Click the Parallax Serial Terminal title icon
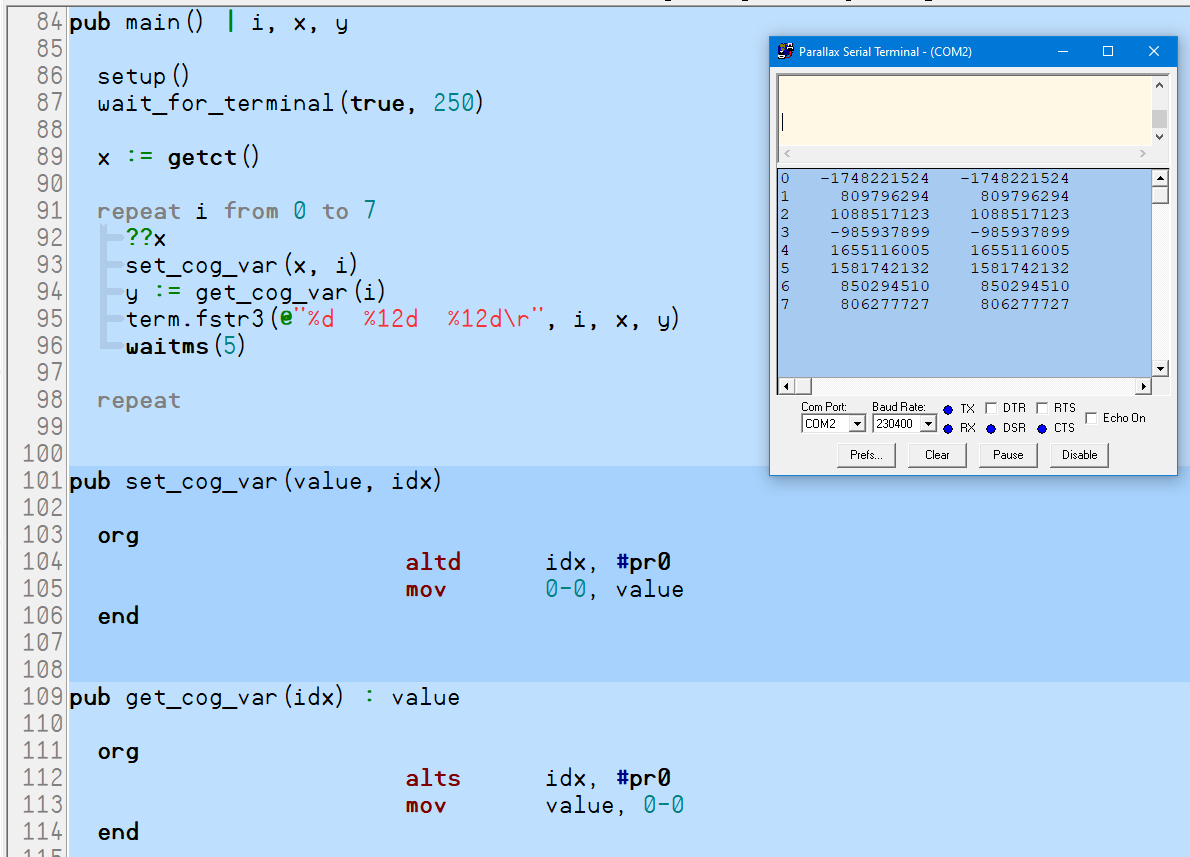Image resolution: width=1190 pixels, height=857 pixels. (x=785, y=52)
